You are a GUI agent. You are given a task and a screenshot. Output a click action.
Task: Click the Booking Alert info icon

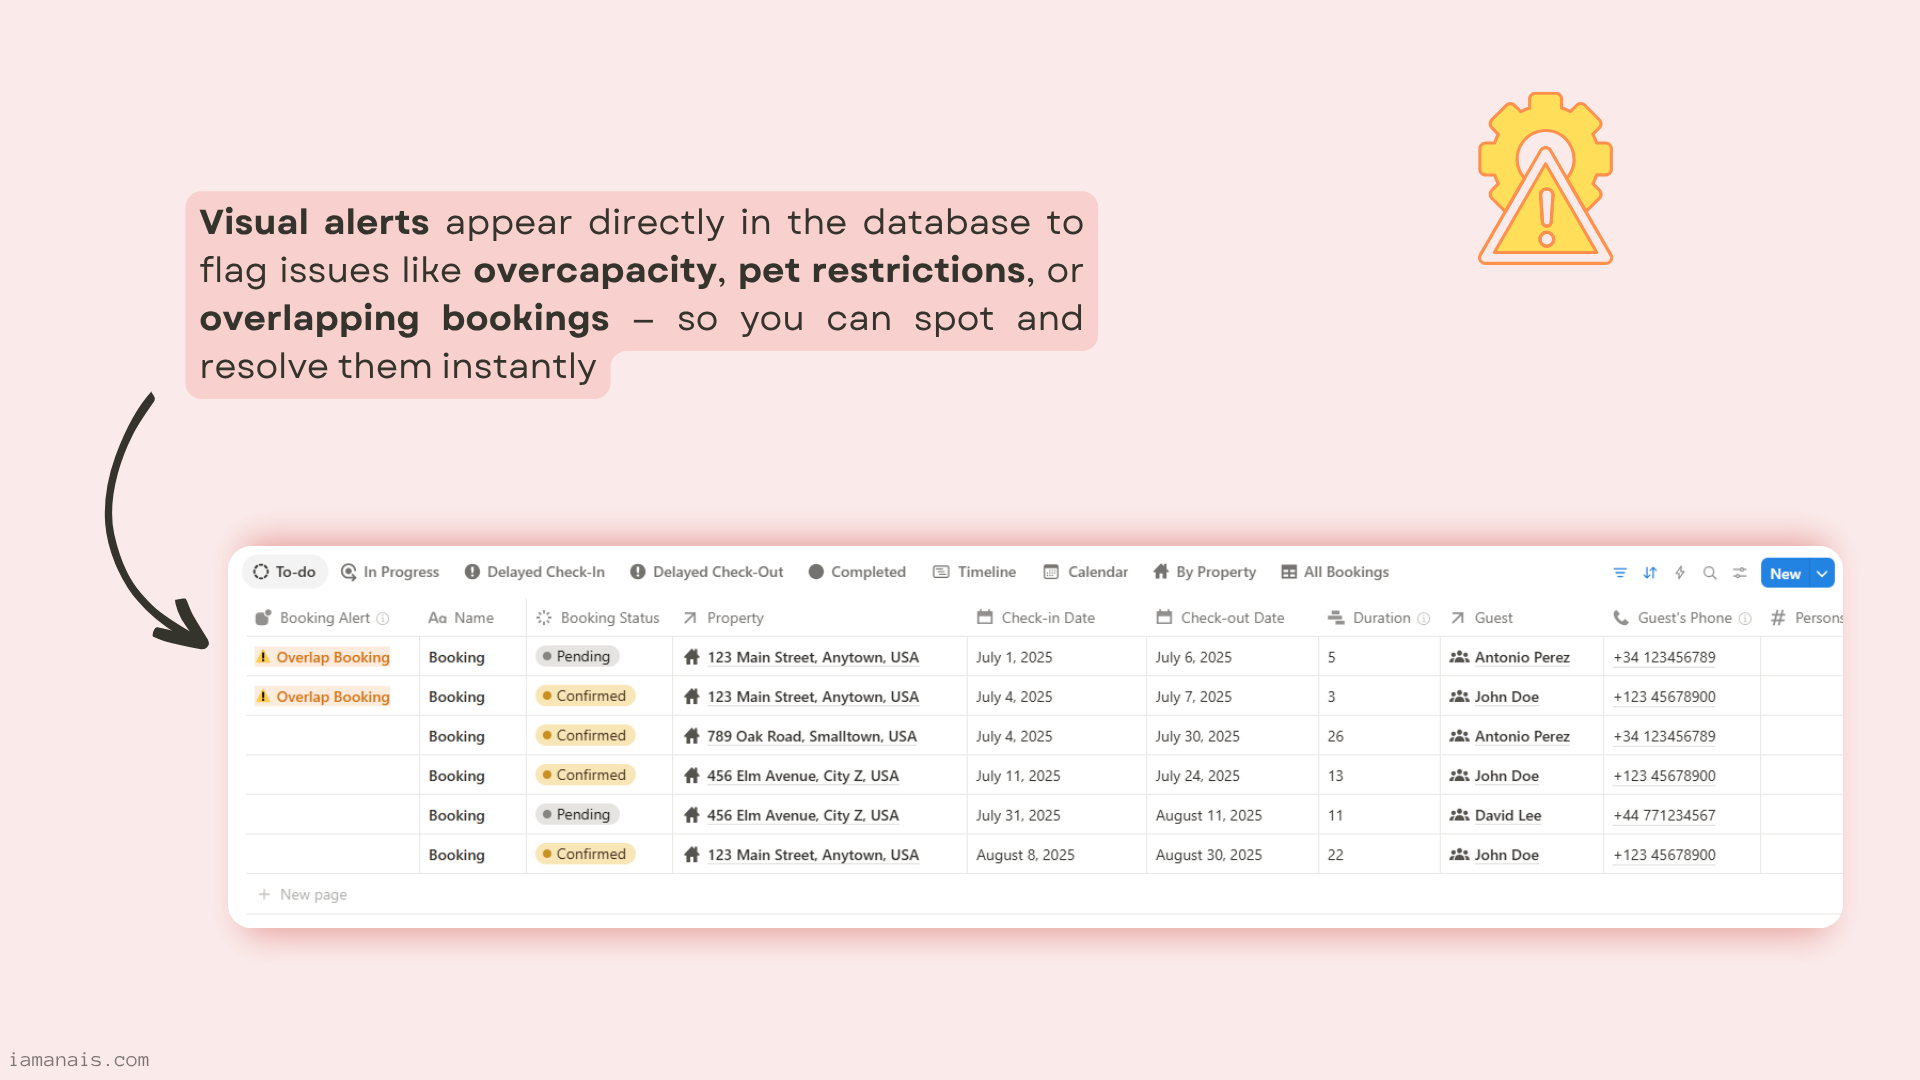click(383, 619)
